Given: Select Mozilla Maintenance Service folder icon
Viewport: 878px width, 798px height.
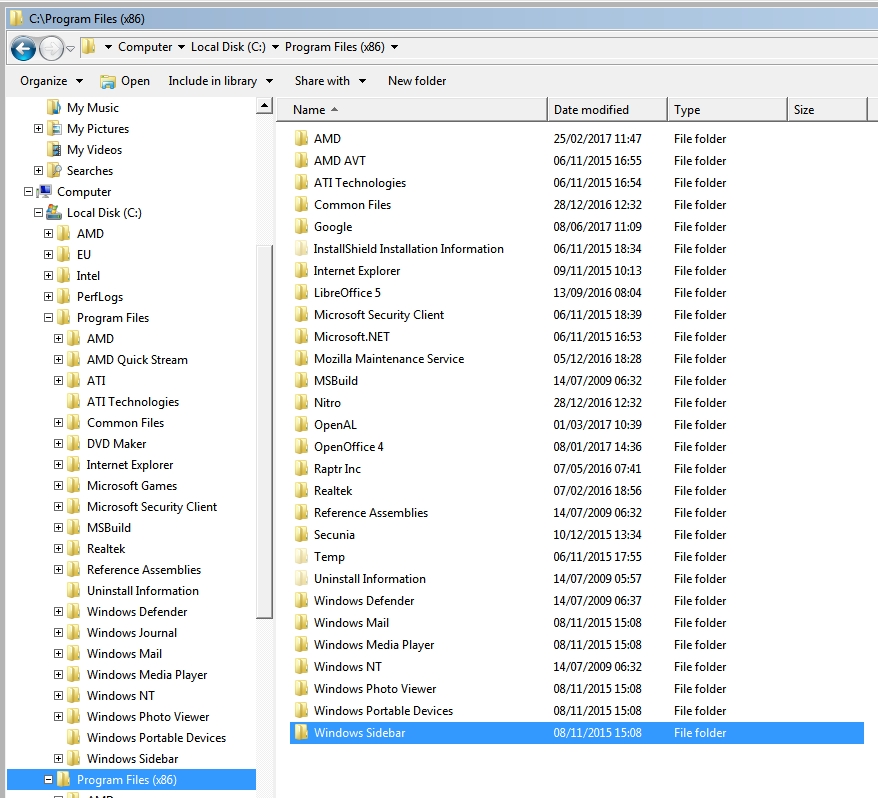Looking at the screenshot, I should 301,358.
